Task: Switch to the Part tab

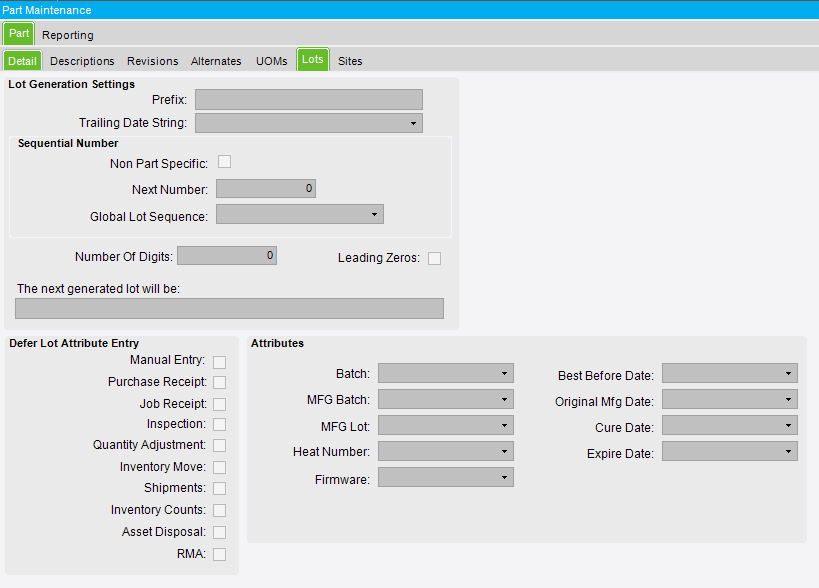Action: point(19,34)
